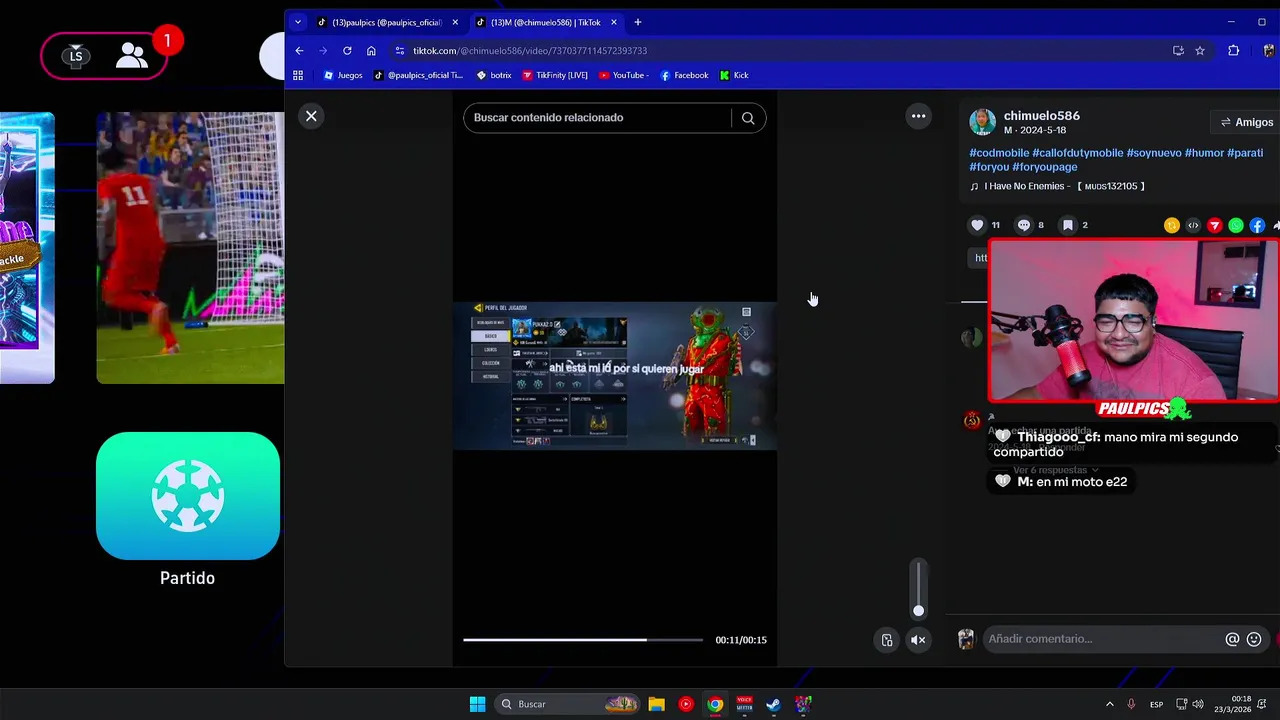The width and height of the screenshot is (1280, 720).
Task: Switch the ESP language indicator
Action: pyautogui.click(x=1156, y=704)
